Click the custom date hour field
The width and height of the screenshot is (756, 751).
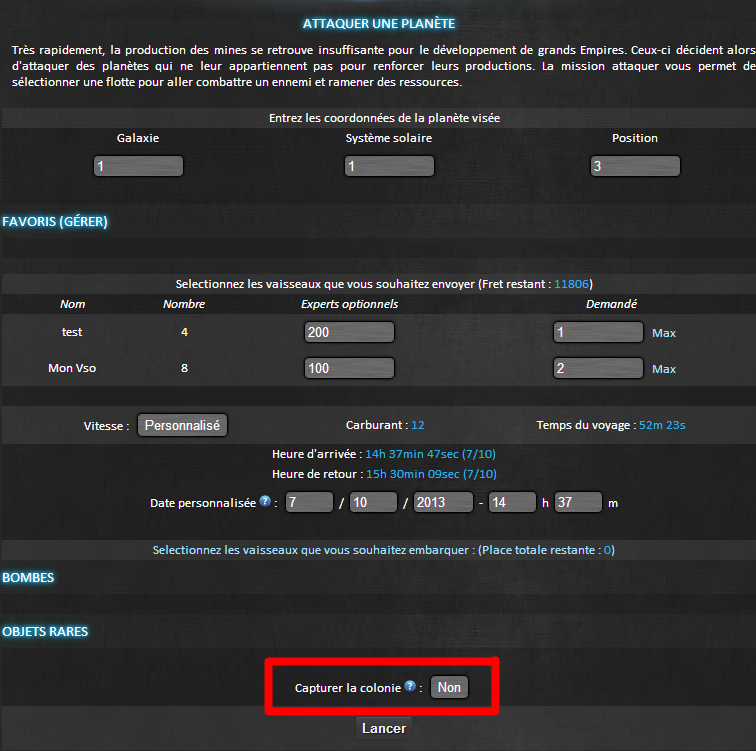pos(512,502)
